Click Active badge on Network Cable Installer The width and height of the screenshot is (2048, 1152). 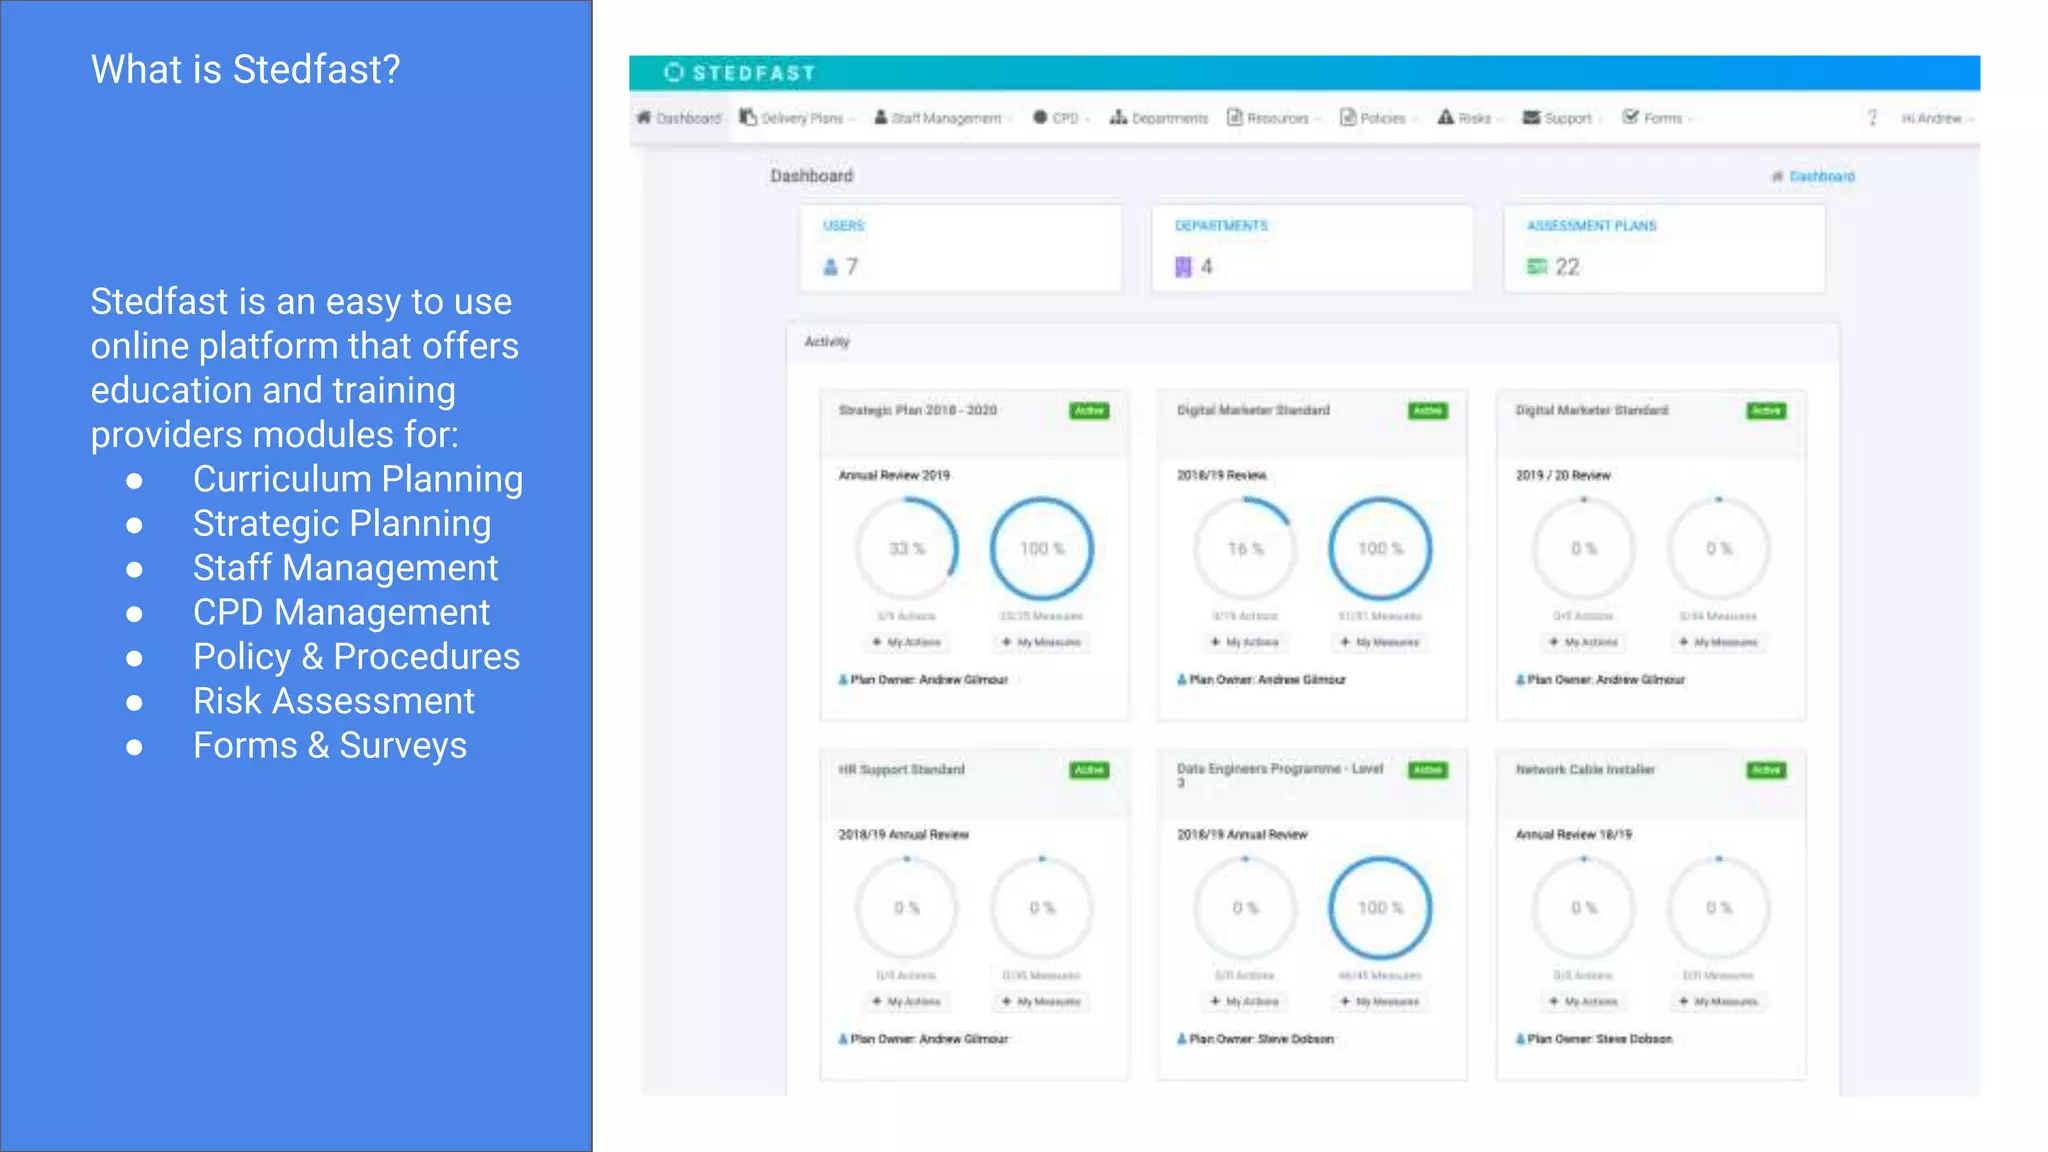pyautogui.click(x=1766, y=770)
